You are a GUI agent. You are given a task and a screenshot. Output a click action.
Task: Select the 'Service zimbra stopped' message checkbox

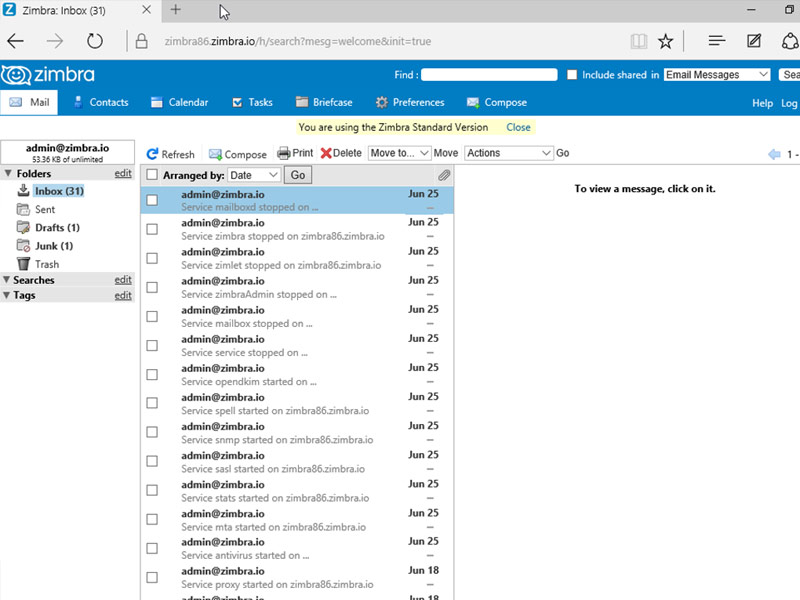coord(152,229)
